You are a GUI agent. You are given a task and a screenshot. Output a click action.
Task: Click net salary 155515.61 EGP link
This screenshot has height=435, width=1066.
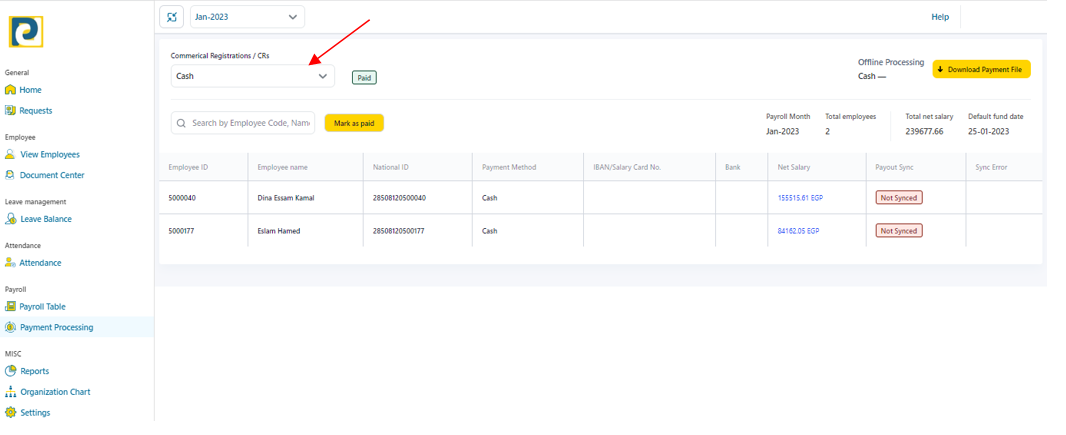pos(800,198)
